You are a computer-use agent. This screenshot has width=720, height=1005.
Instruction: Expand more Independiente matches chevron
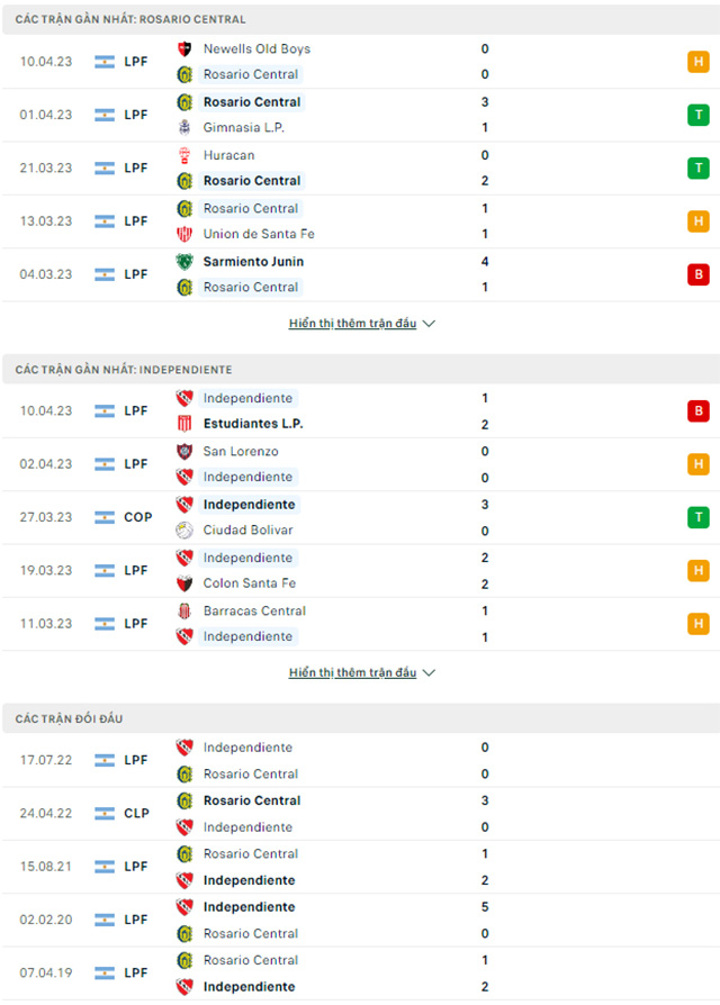pos(429,673)
